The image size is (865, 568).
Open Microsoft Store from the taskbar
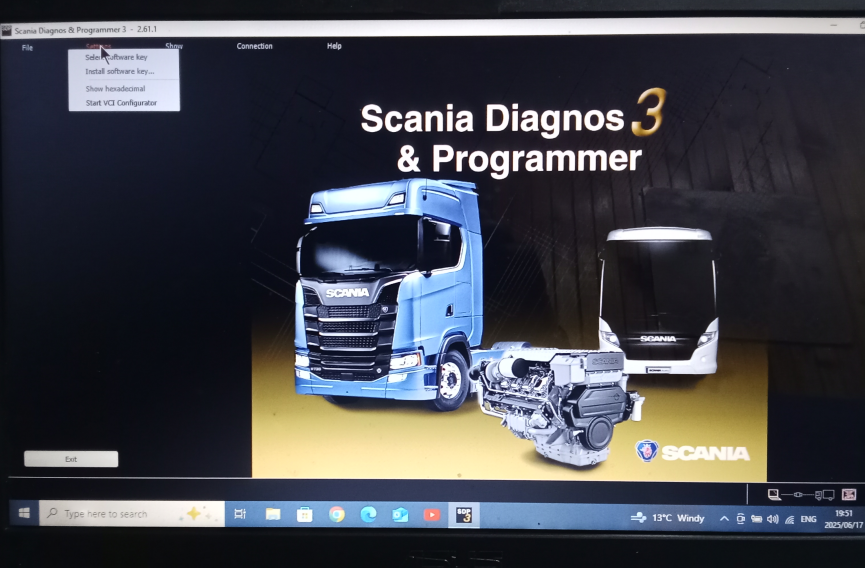(305, 515)
